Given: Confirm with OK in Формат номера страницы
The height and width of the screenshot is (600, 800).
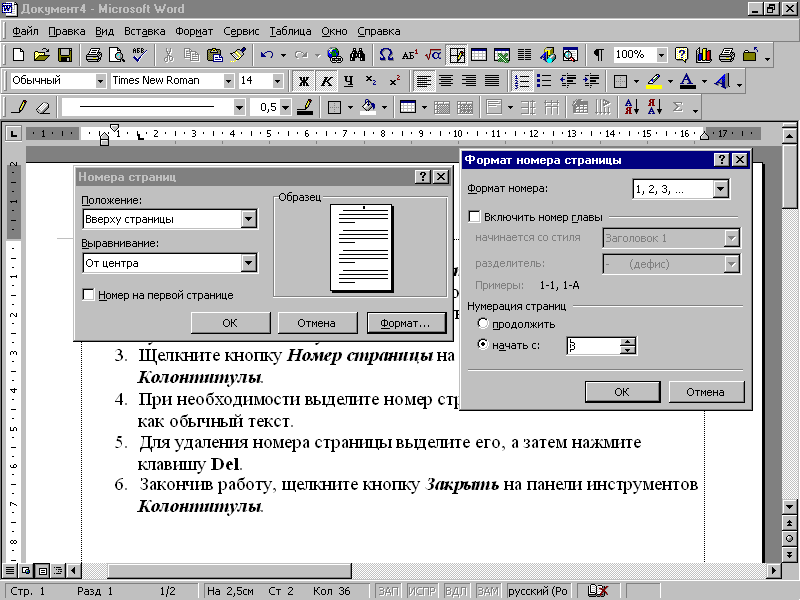Looking at the screenshot, I should point(622,392).
